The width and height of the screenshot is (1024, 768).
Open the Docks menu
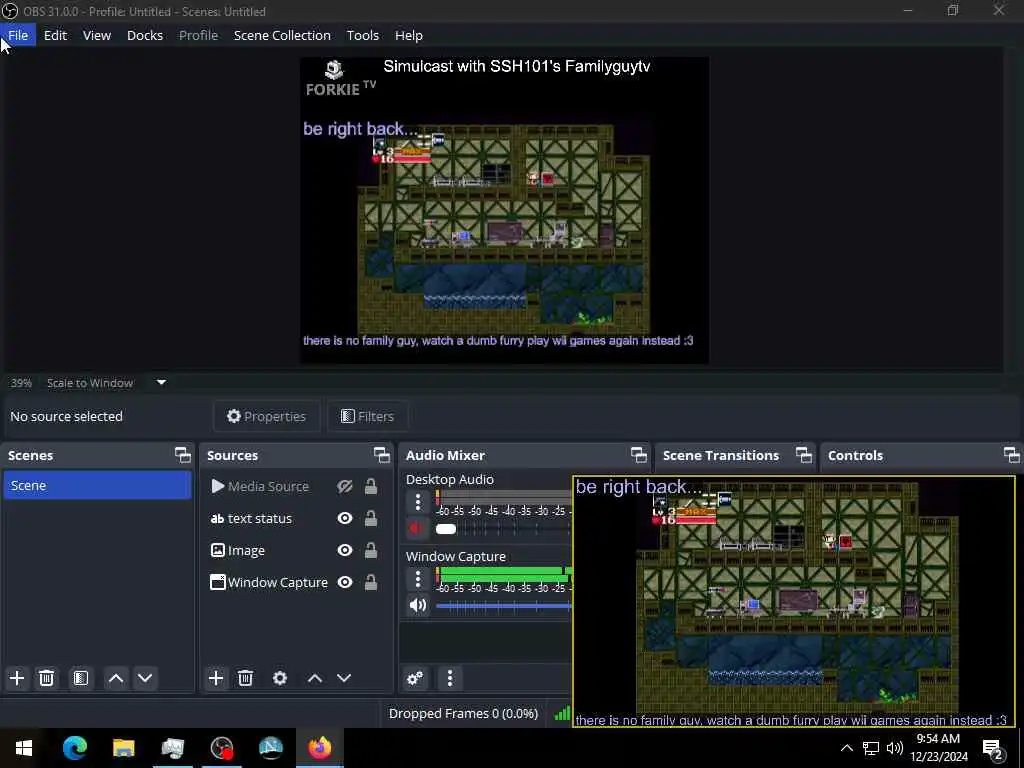(x=144, y=35)
